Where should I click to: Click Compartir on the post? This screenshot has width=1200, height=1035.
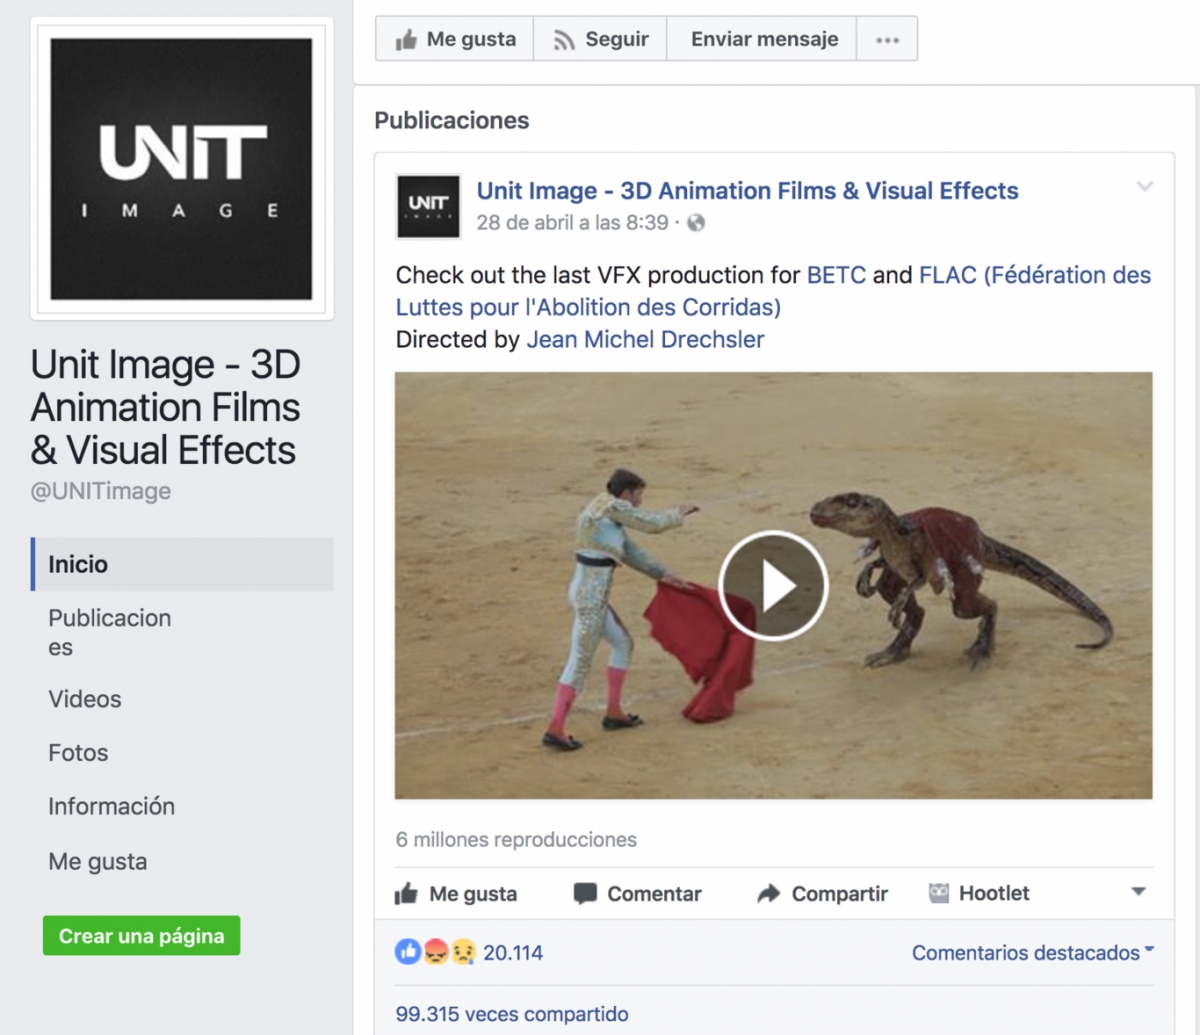(x=822, y=894)
